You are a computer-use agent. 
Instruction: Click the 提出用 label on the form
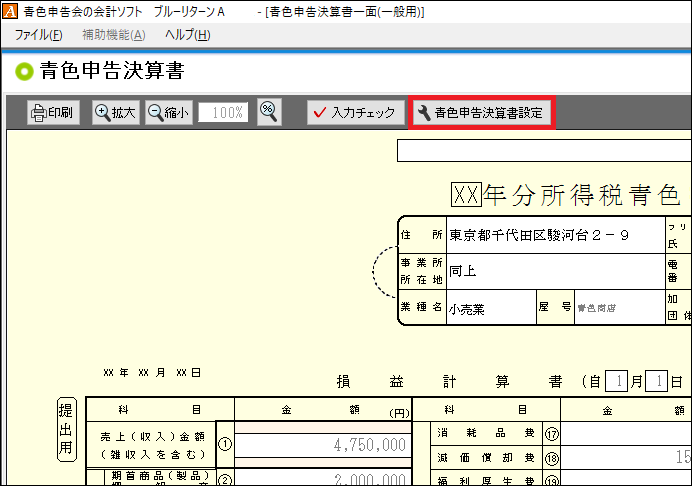(66, 429)
